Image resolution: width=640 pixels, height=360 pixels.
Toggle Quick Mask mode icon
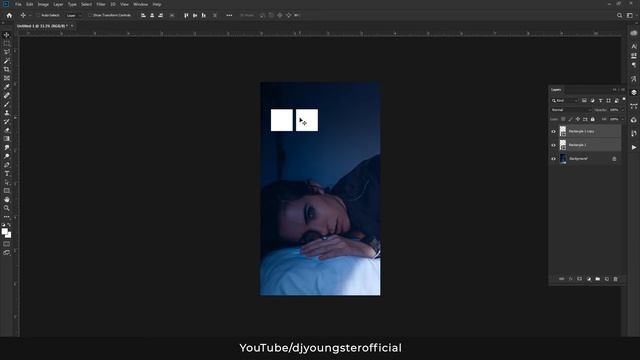click(x=7, y=244)
